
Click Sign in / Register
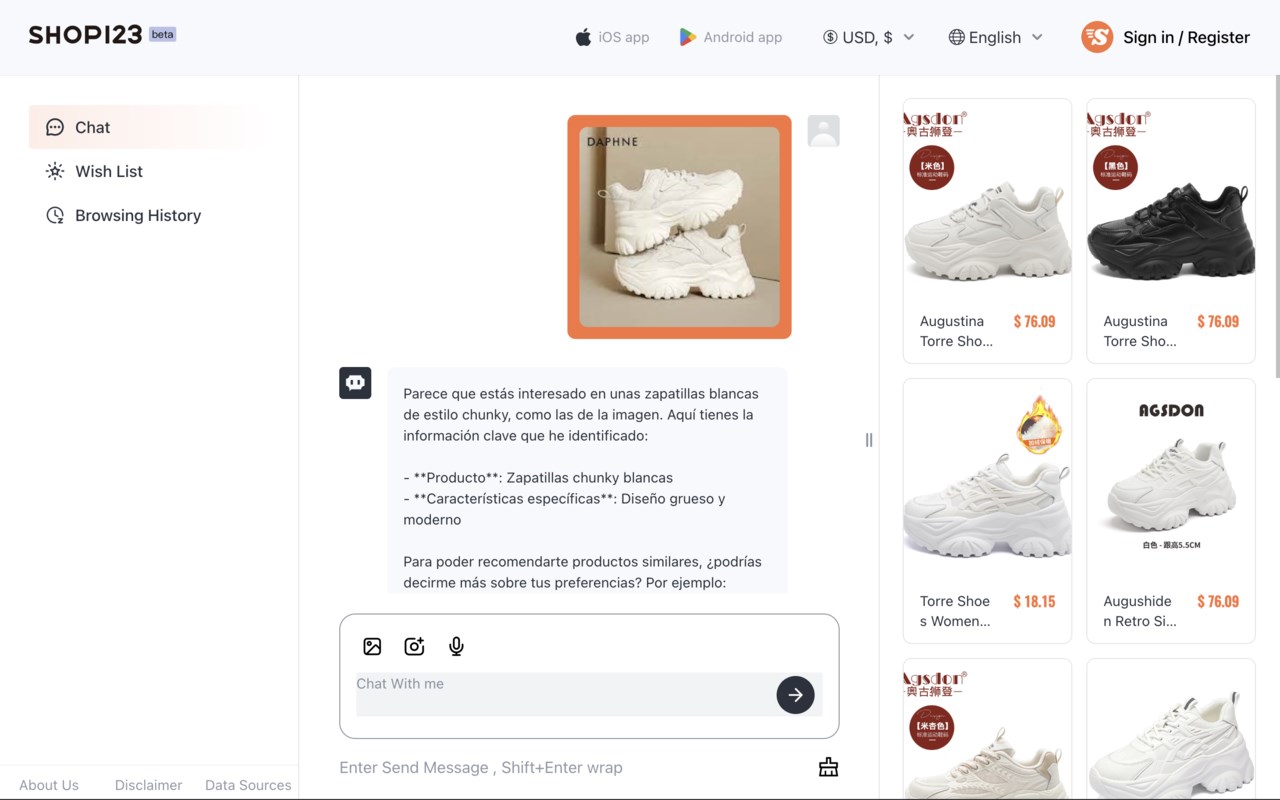click(1186, 37)
